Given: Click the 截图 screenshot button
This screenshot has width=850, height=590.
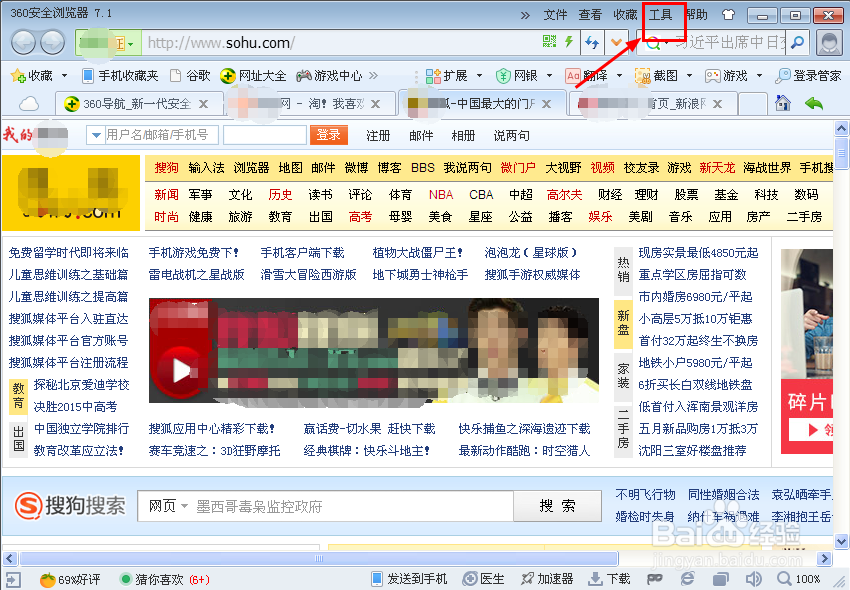Looking at the screenshot, I should pos(656,75).
